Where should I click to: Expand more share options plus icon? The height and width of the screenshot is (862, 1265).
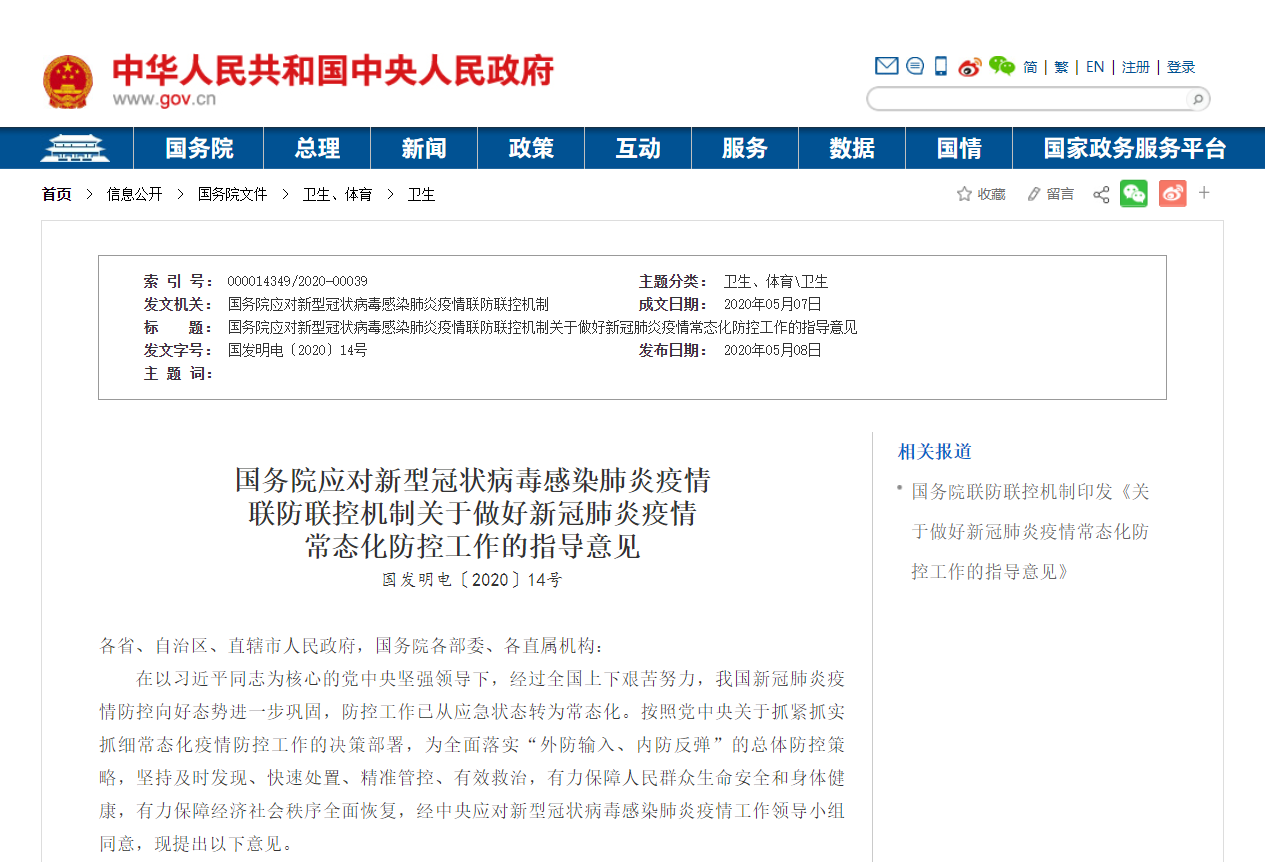tap(1204, 192)
